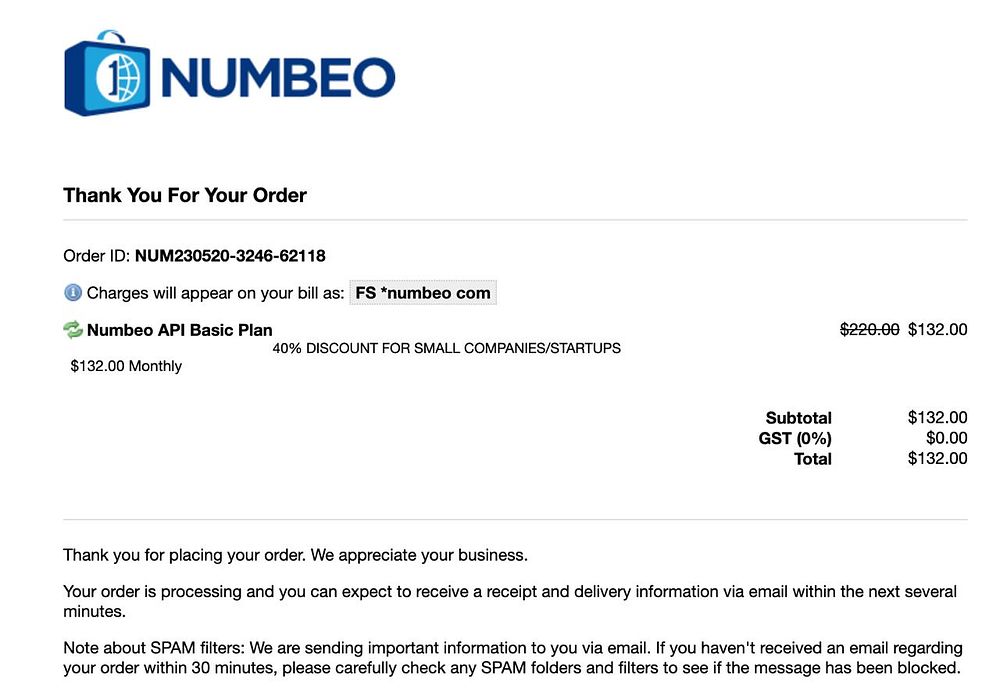Select the order ID NUM230520-3246-62118
1000x700 pixels.
point(230,256)
